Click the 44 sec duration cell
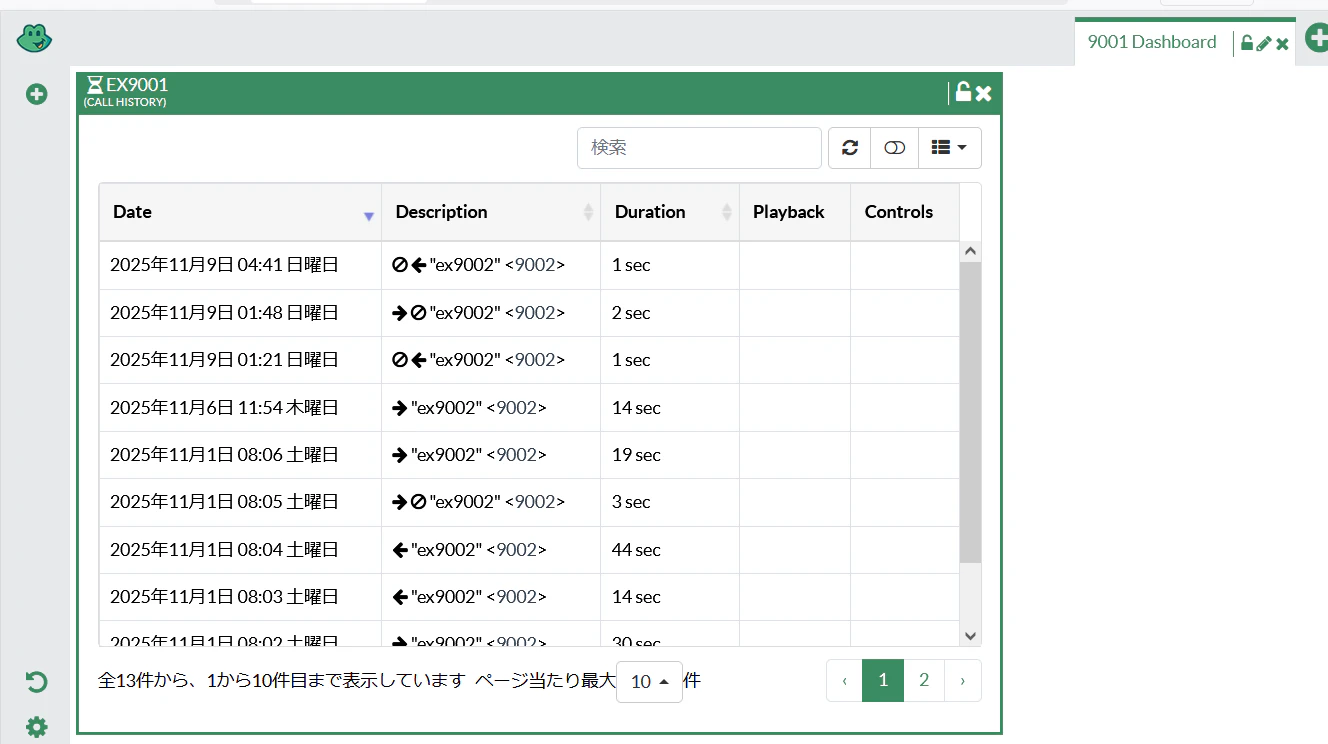1328x744 pixels. (670, 550)
